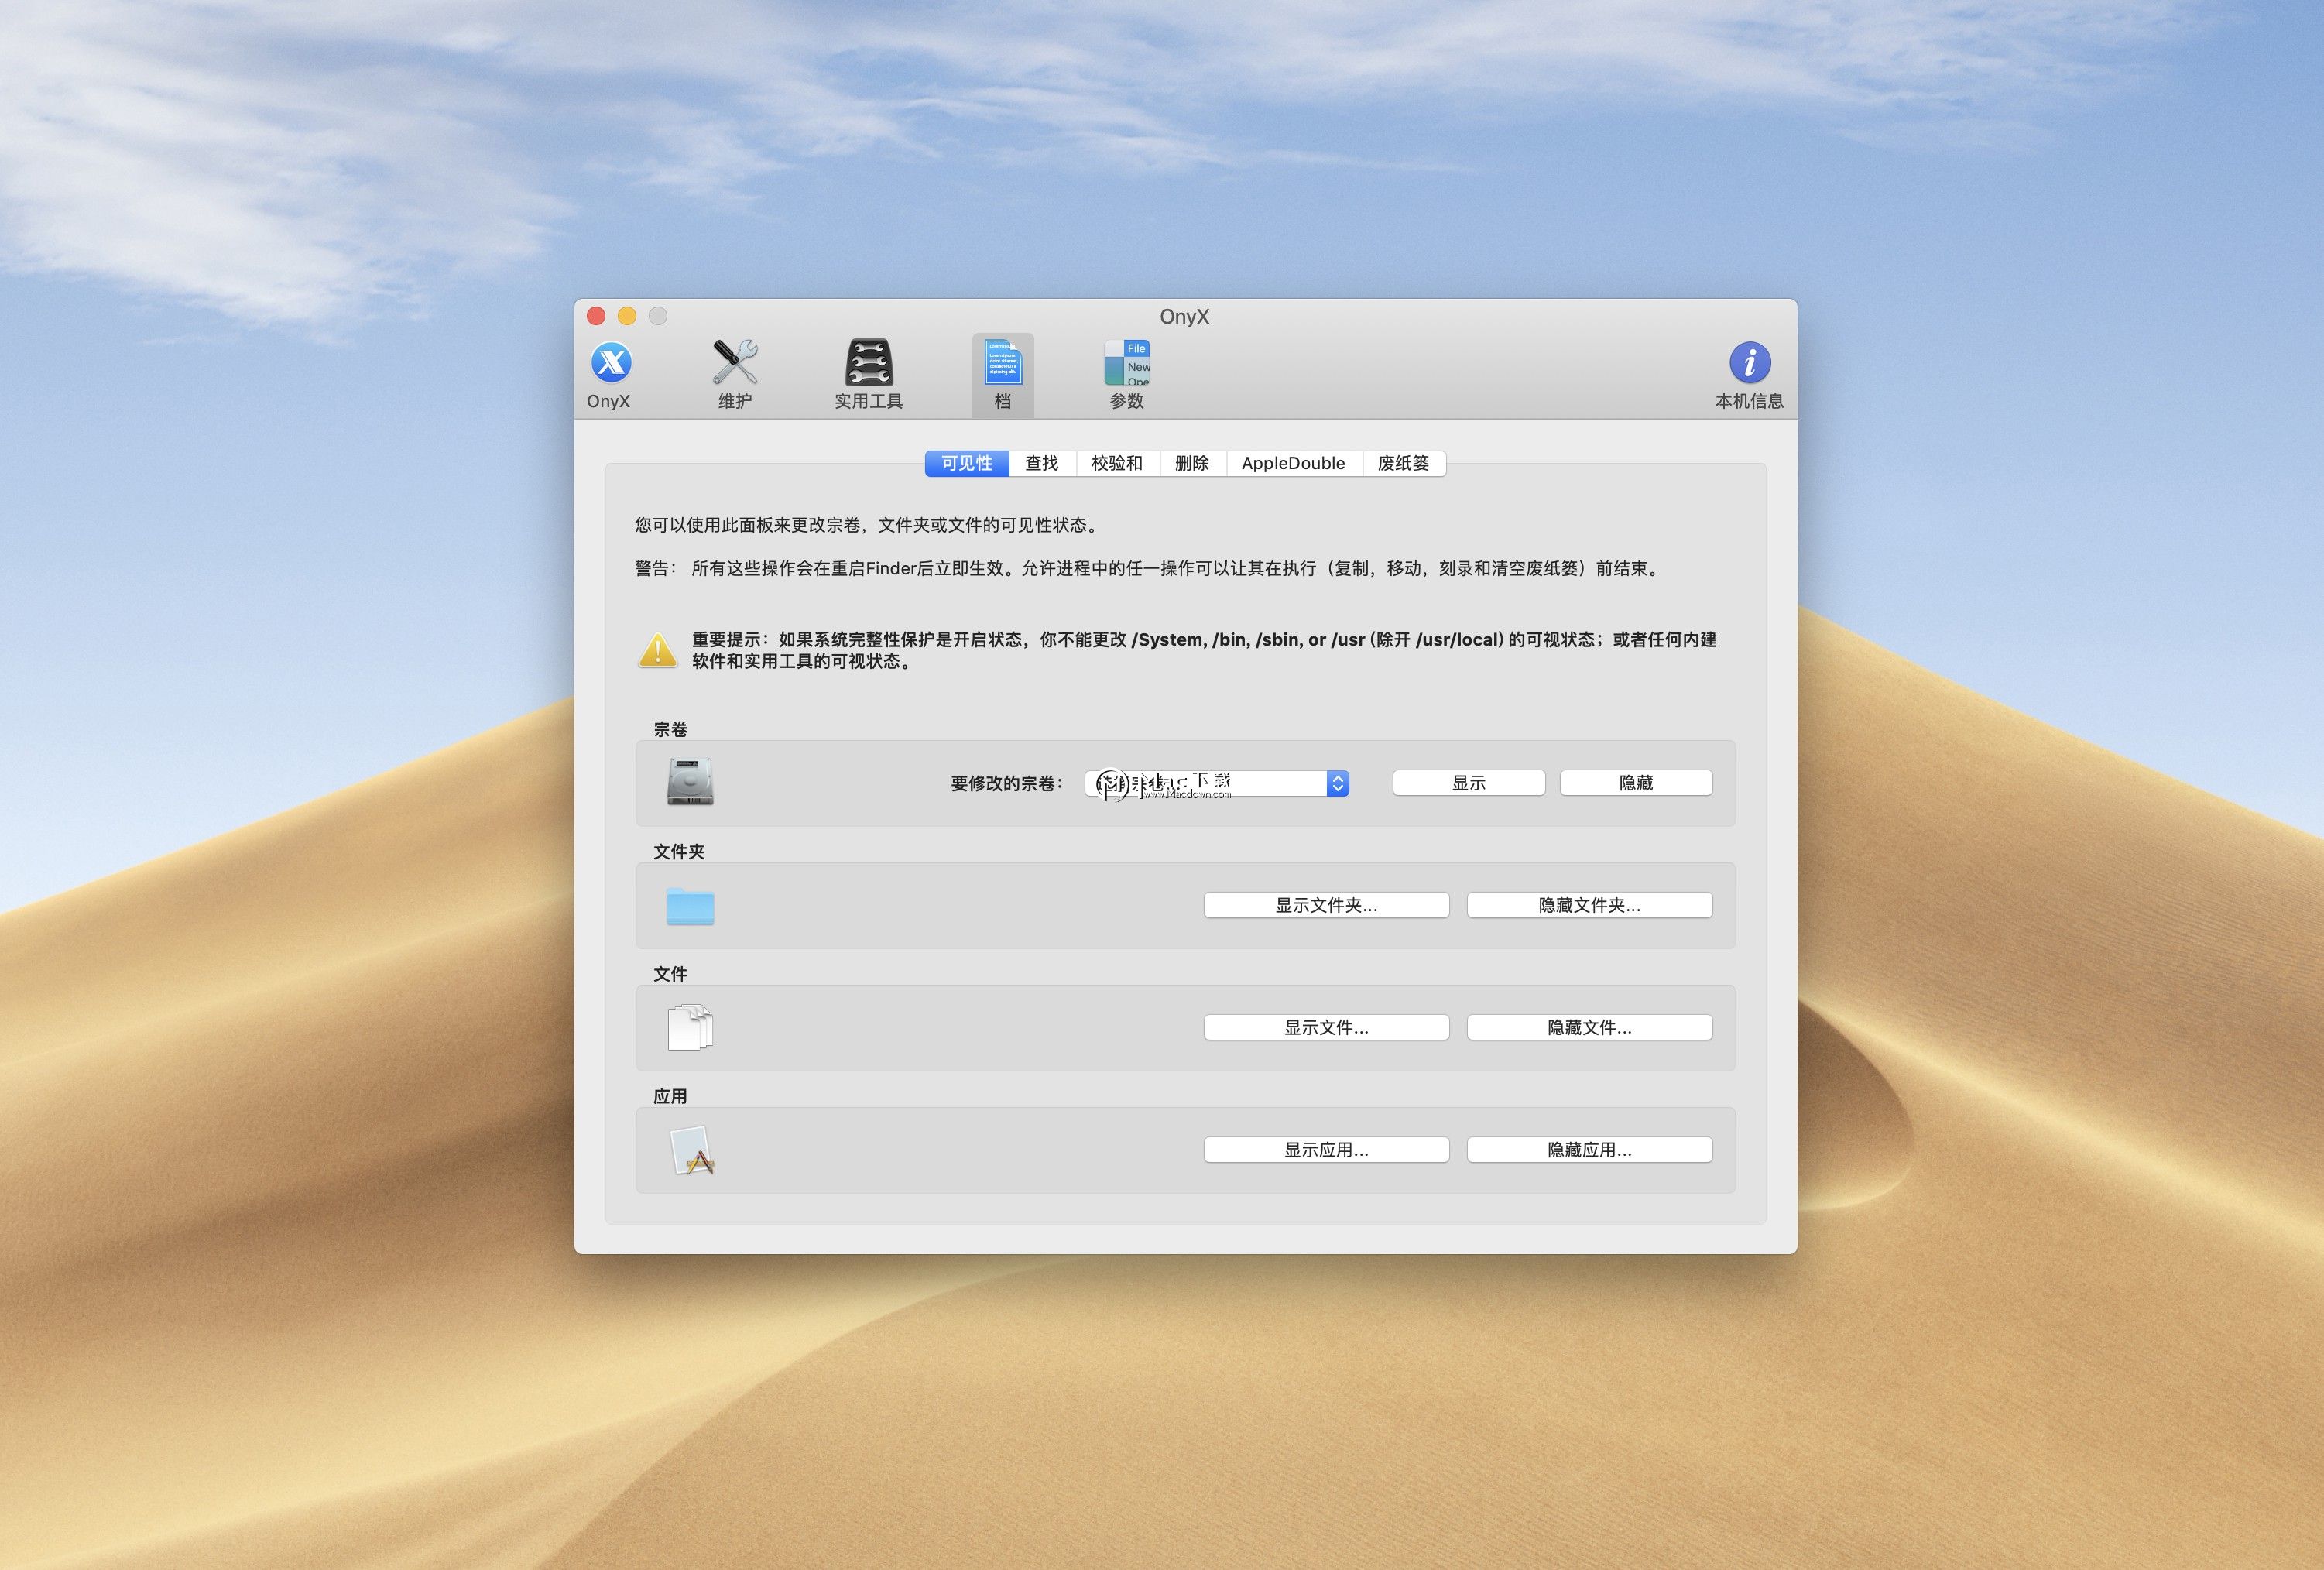Click the application icon in 应用 section
This screenshot has height=1570, width=2324.
click(691, 1150)
